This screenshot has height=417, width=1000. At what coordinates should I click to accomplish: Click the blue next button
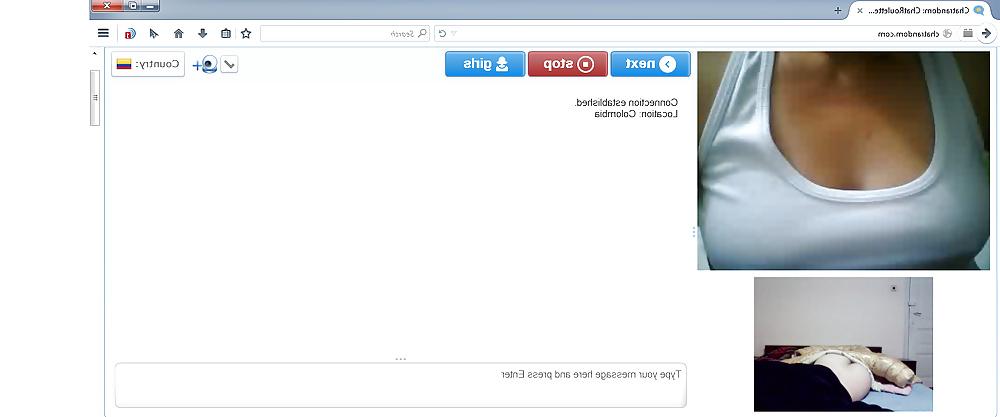(x=651, y=64)
